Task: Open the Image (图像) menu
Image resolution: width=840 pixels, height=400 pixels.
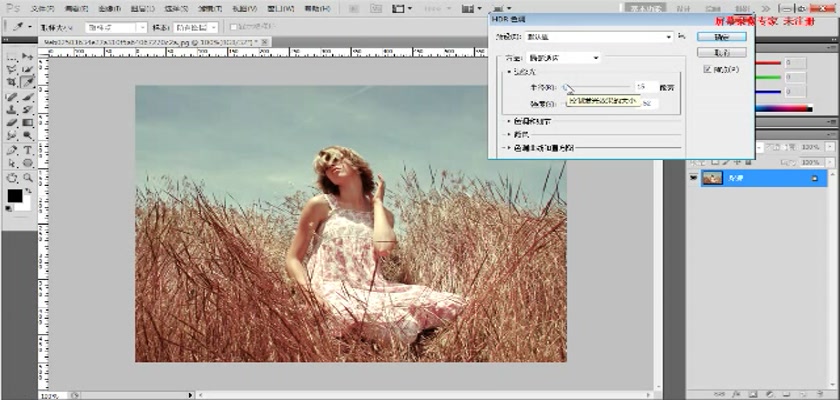Action: (109, 9)
